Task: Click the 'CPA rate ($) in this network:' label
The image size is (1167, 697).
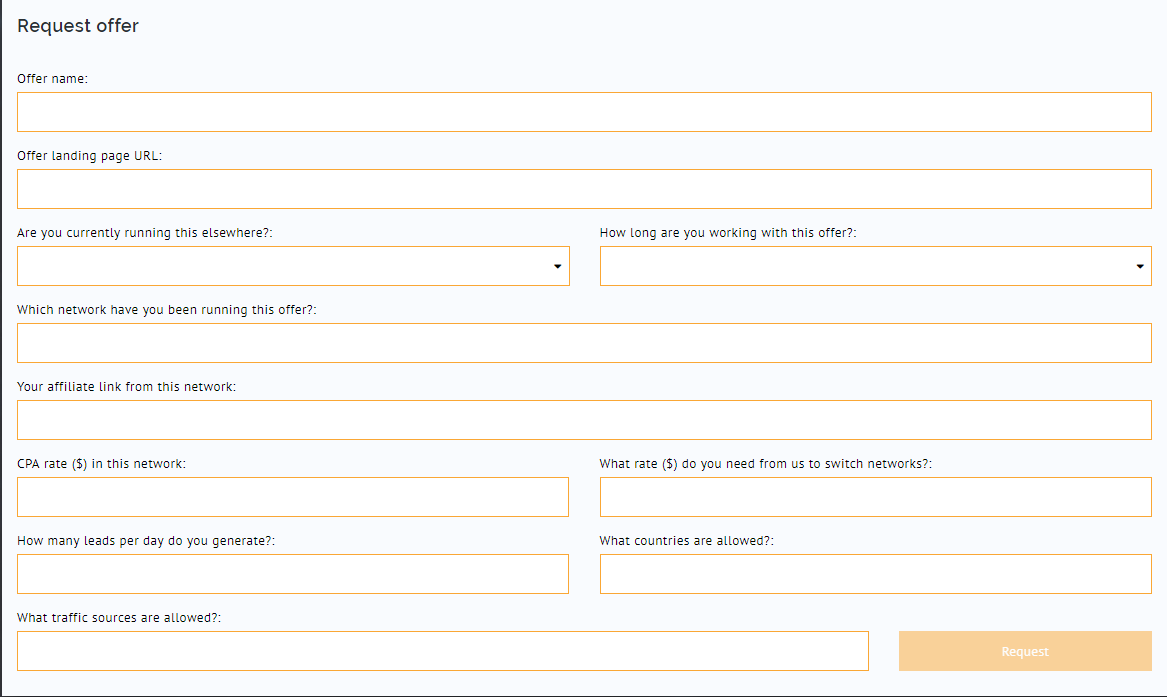Action: click(102, 464)
